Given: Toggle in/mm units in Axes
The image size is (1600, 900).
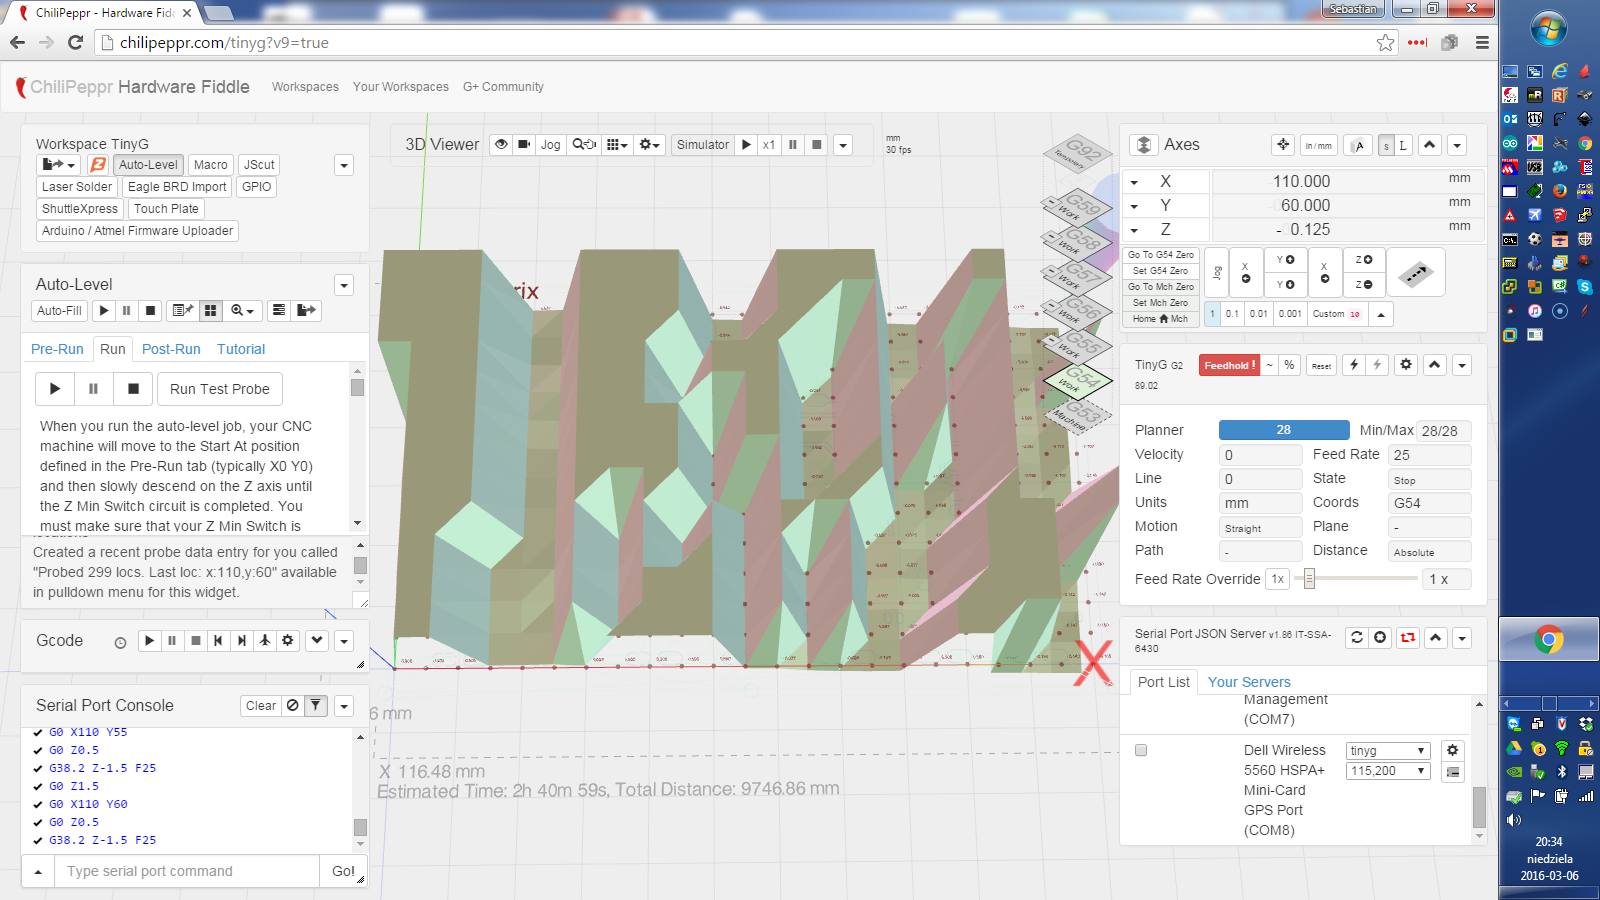Looking at the screenshot, I should click(1318, 146).
